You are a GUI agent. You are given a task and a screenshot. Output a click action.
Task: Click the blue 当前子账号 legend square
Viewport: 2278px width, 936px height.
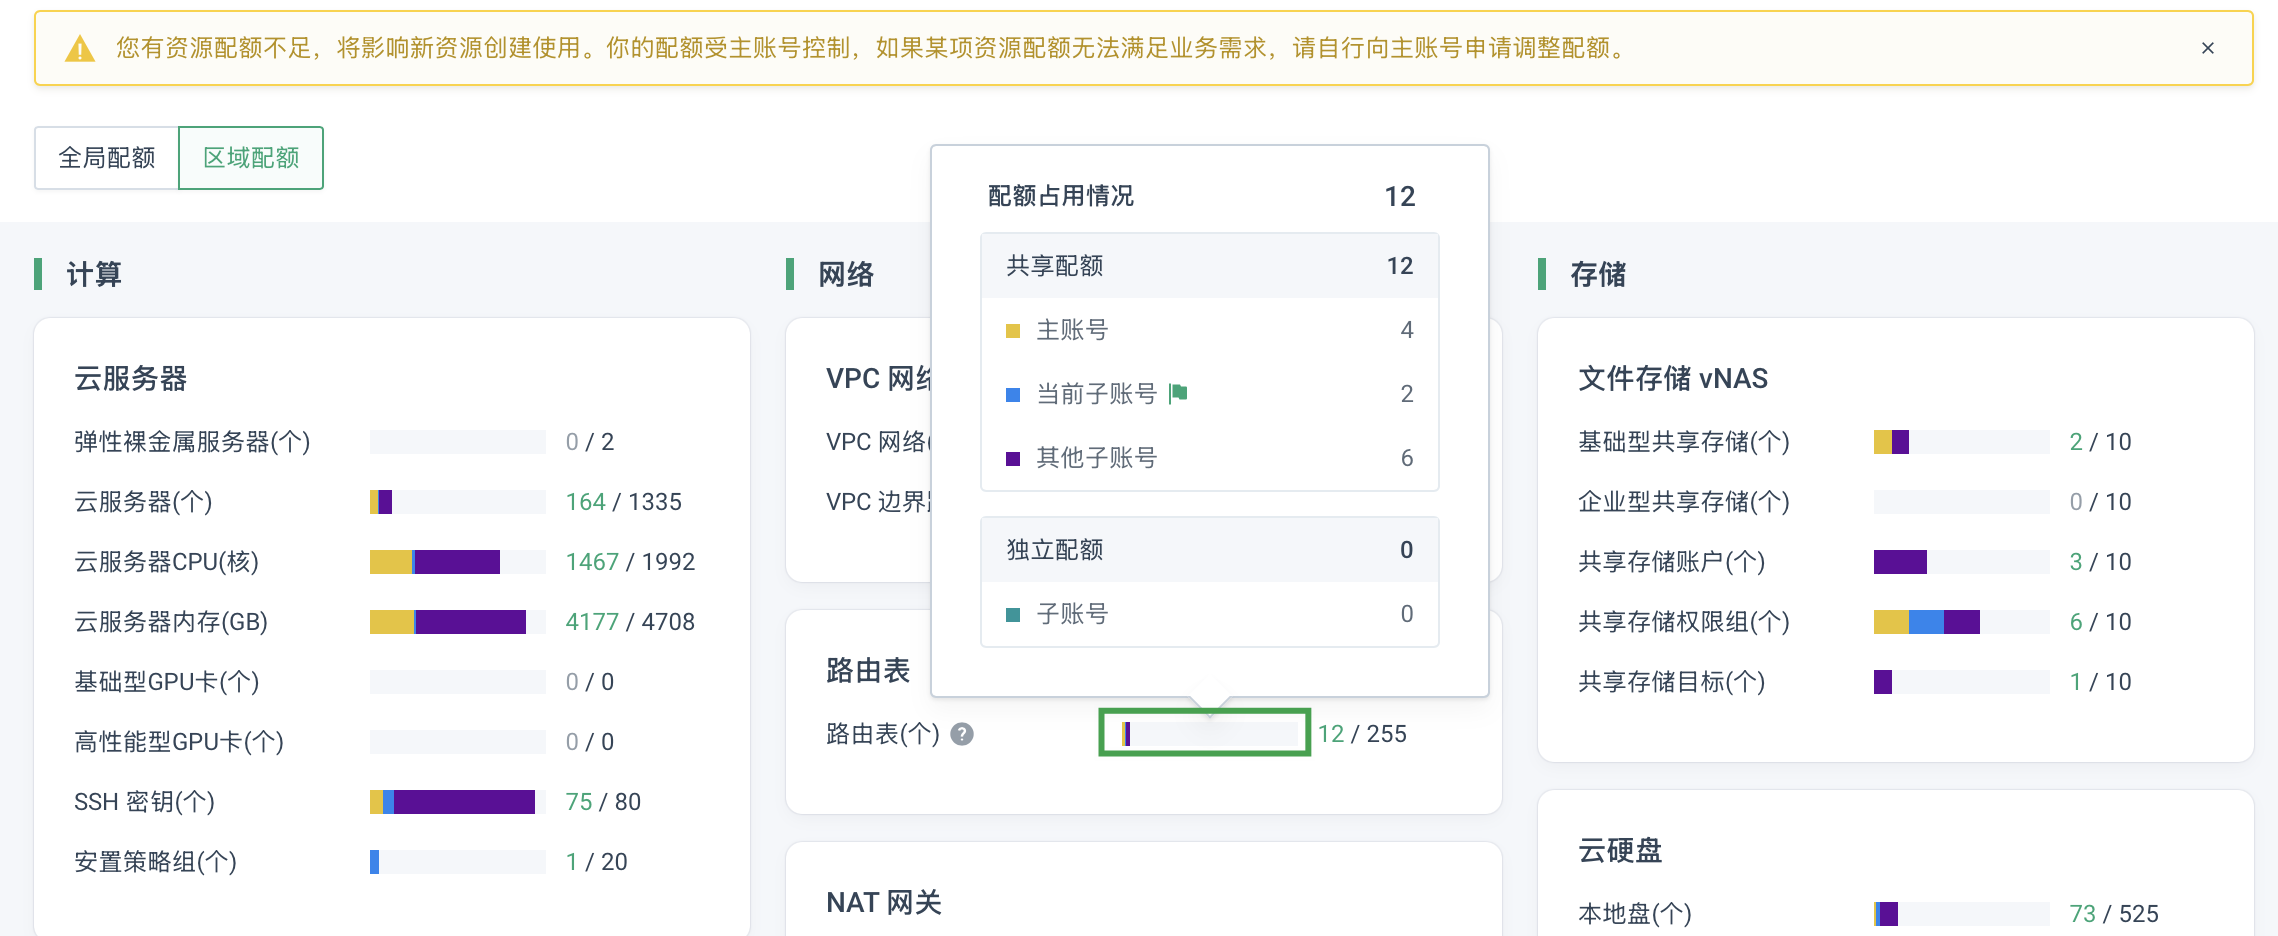pyautogui.click(x=1013, y=395)
